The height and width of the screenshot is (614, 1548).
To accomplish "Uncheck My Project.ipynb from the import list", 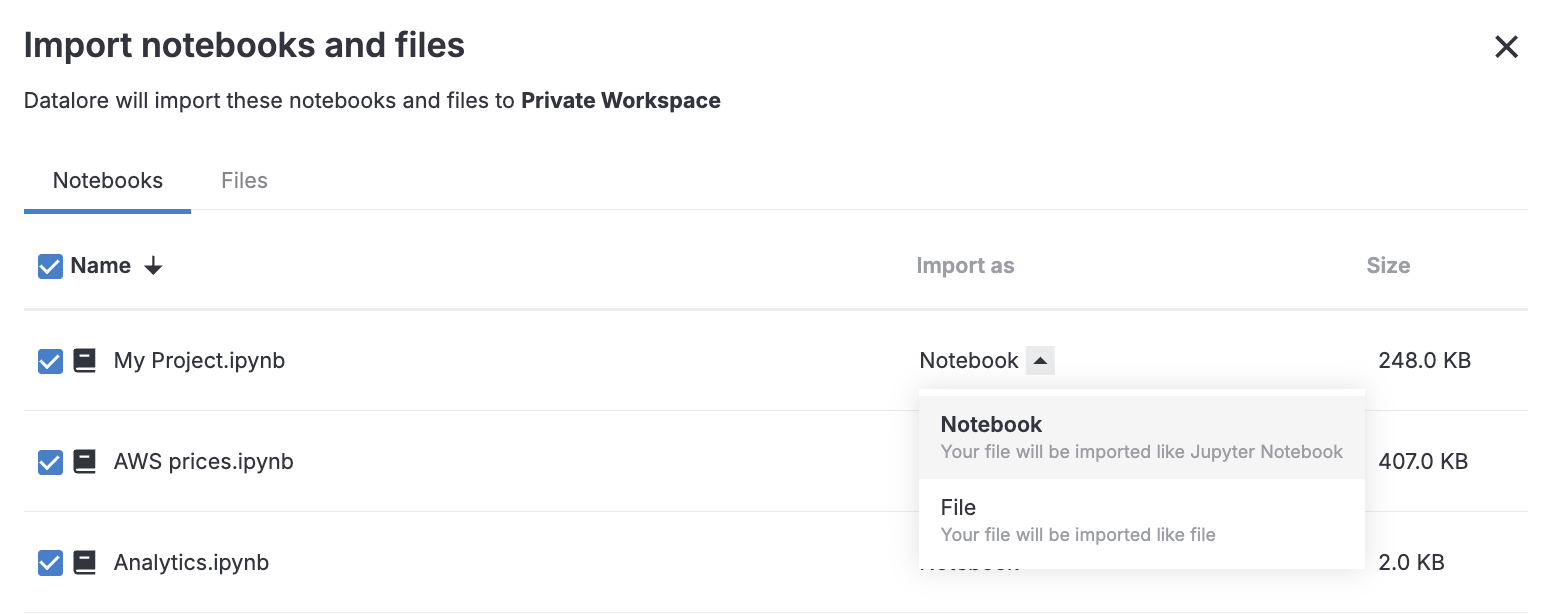I will pos(50,361).
